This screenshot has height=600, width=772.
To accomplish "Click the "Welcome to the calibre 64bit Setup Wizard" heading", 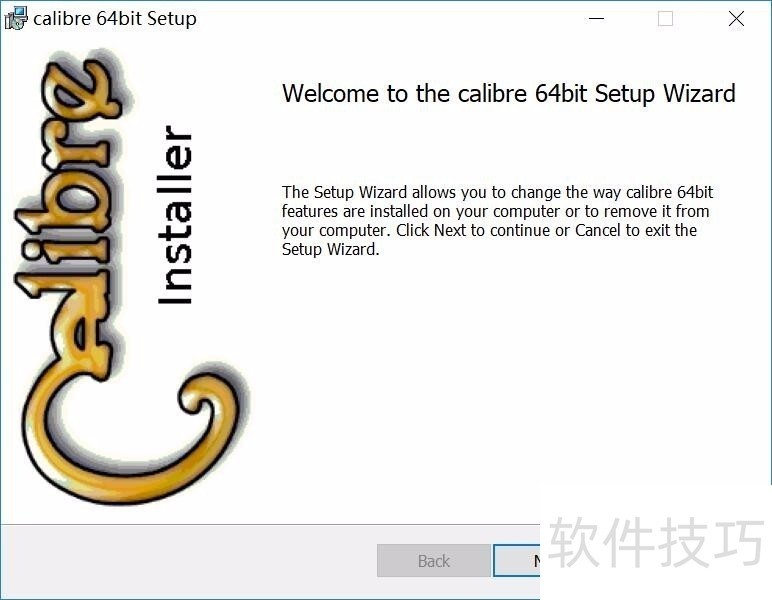I will (x=509, y=94).
